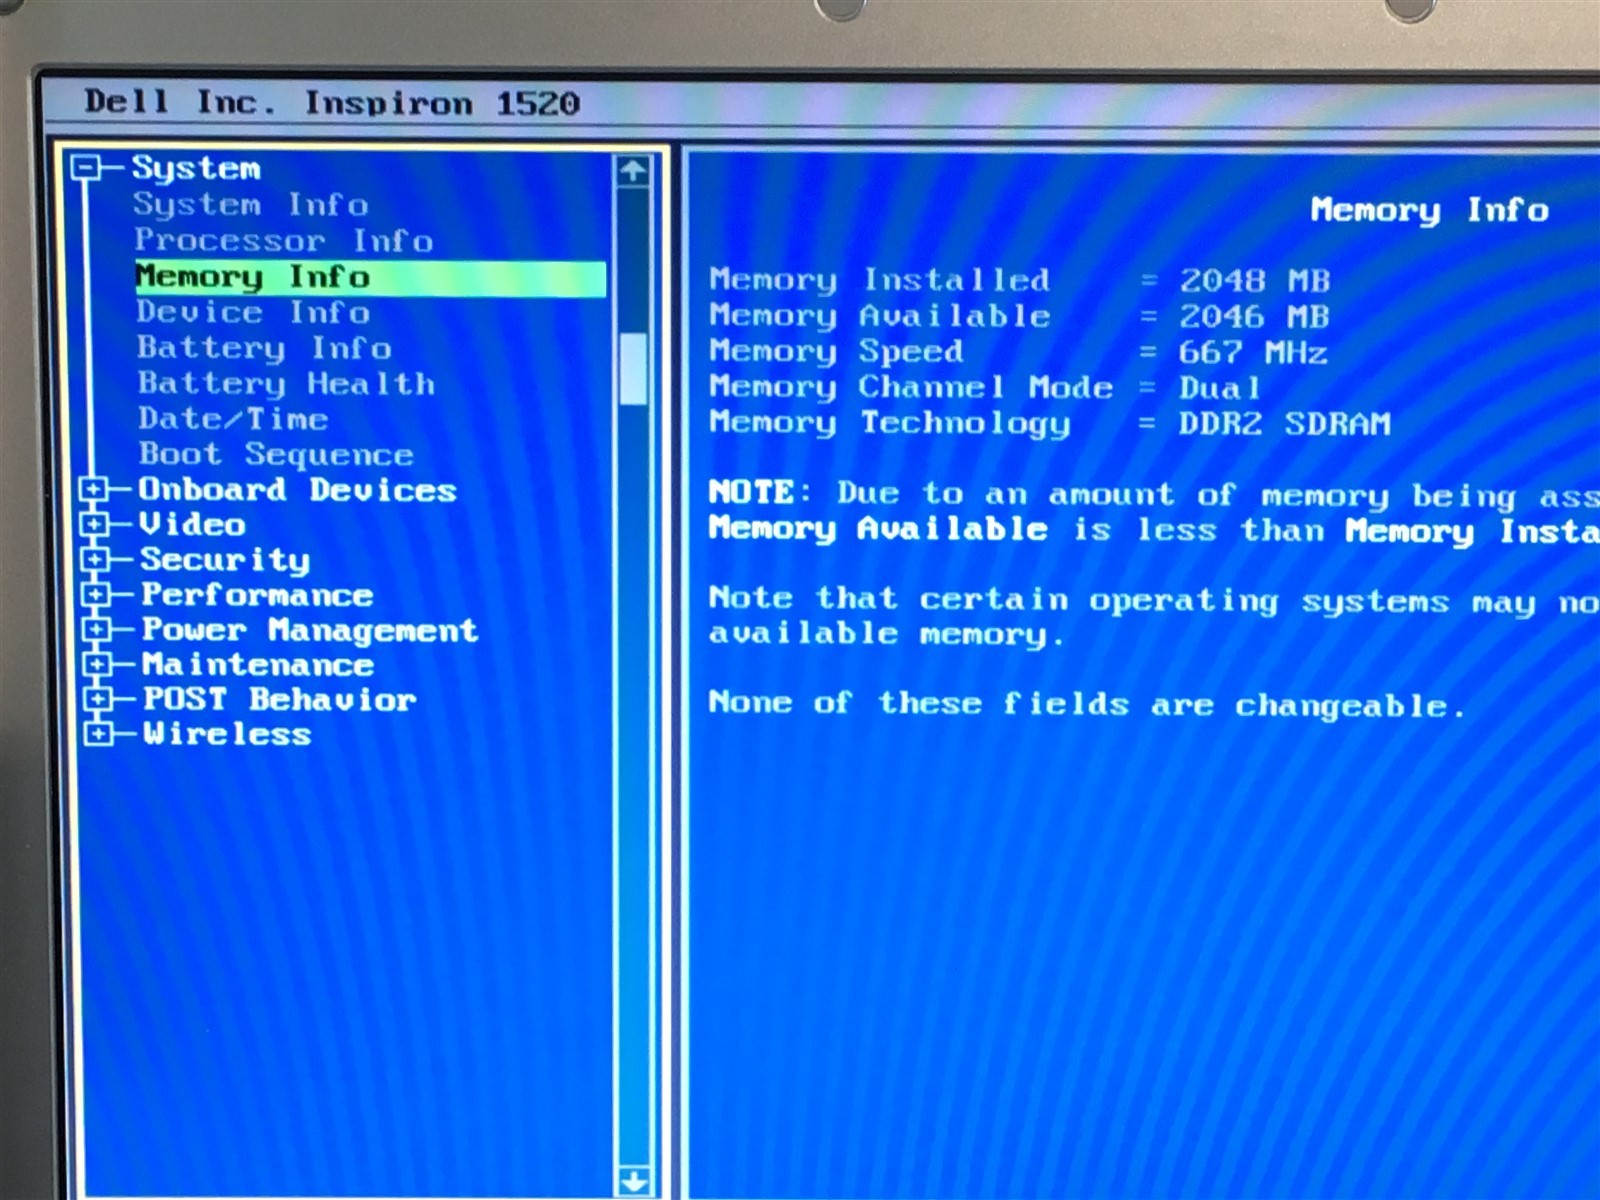Select the Video category label
Image resolution: width=1600 pixels, height=1200 pixels.
[x=192, y=525]
